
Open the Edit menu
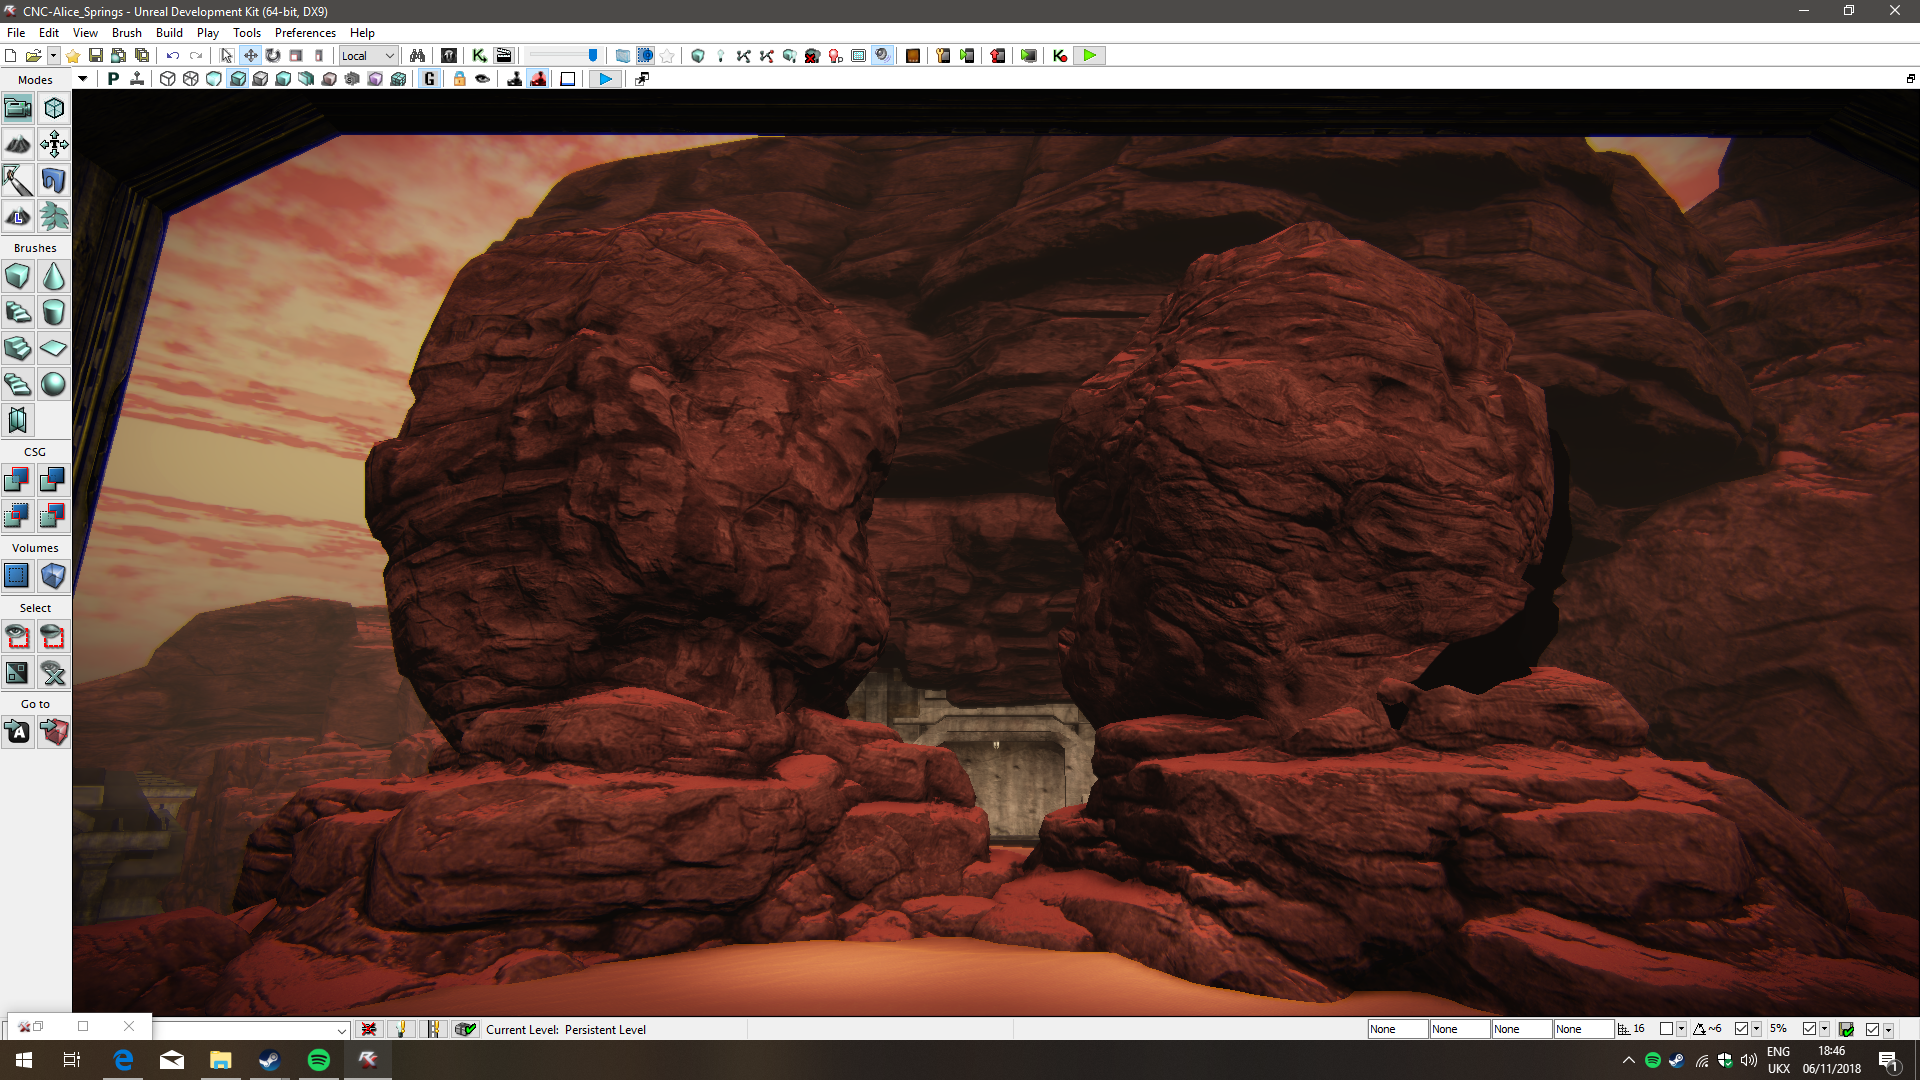[49, 33]
